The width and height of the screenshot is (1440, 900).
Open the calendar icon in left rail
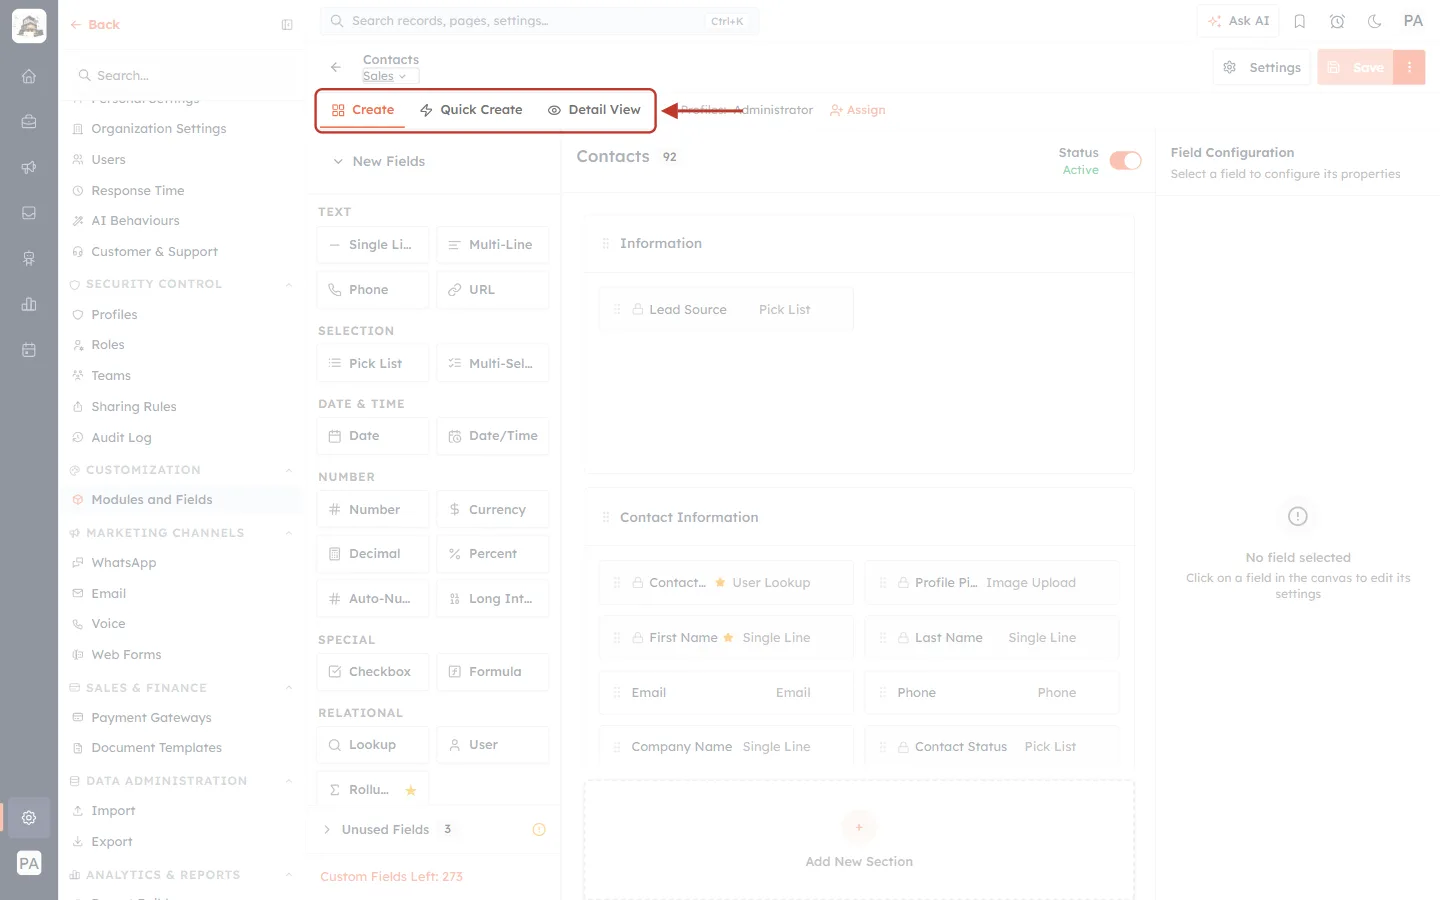tap(29, 350)
